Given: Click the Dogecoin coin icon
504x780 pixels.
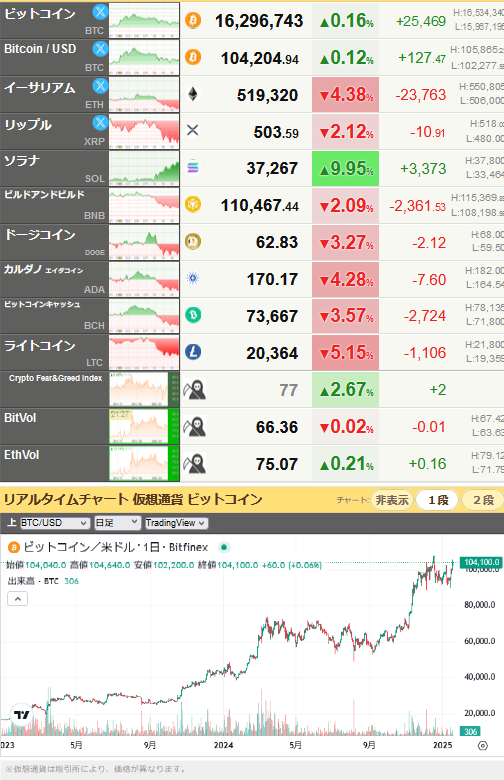Looking at the screenshot, I should pos(193,242).
